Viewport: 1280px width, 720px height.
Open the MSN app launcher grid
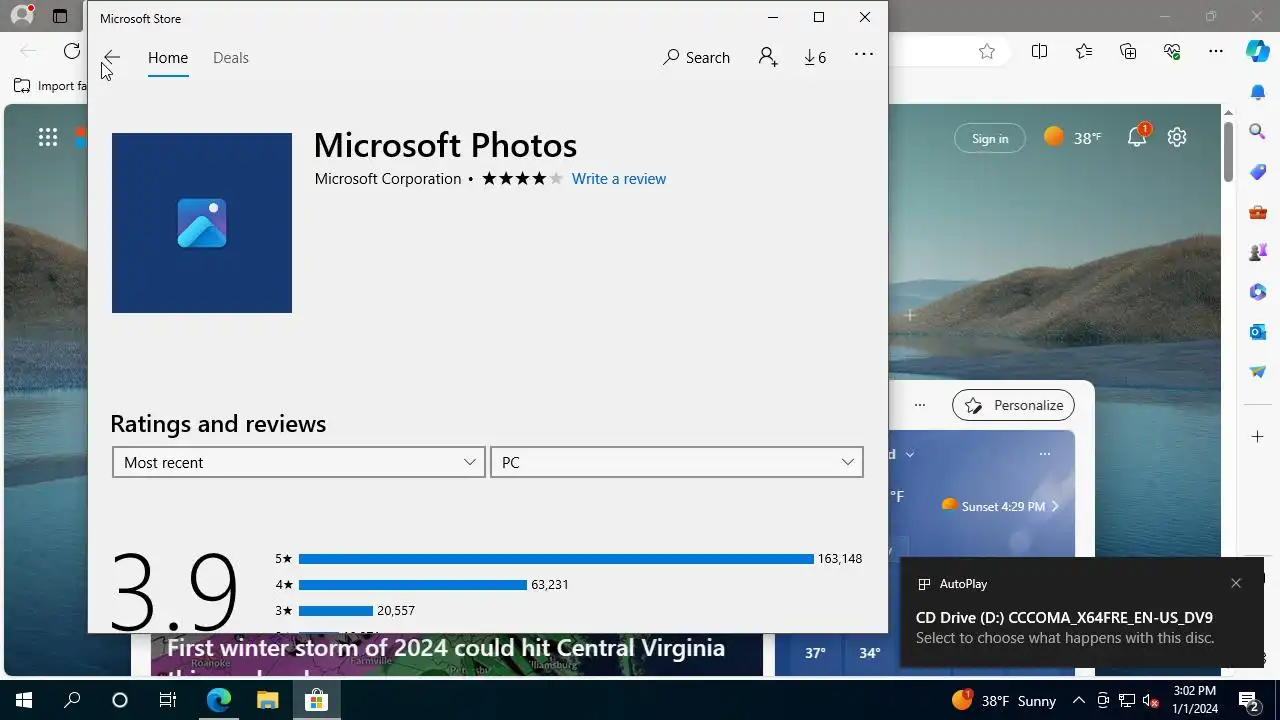(47, 138)
